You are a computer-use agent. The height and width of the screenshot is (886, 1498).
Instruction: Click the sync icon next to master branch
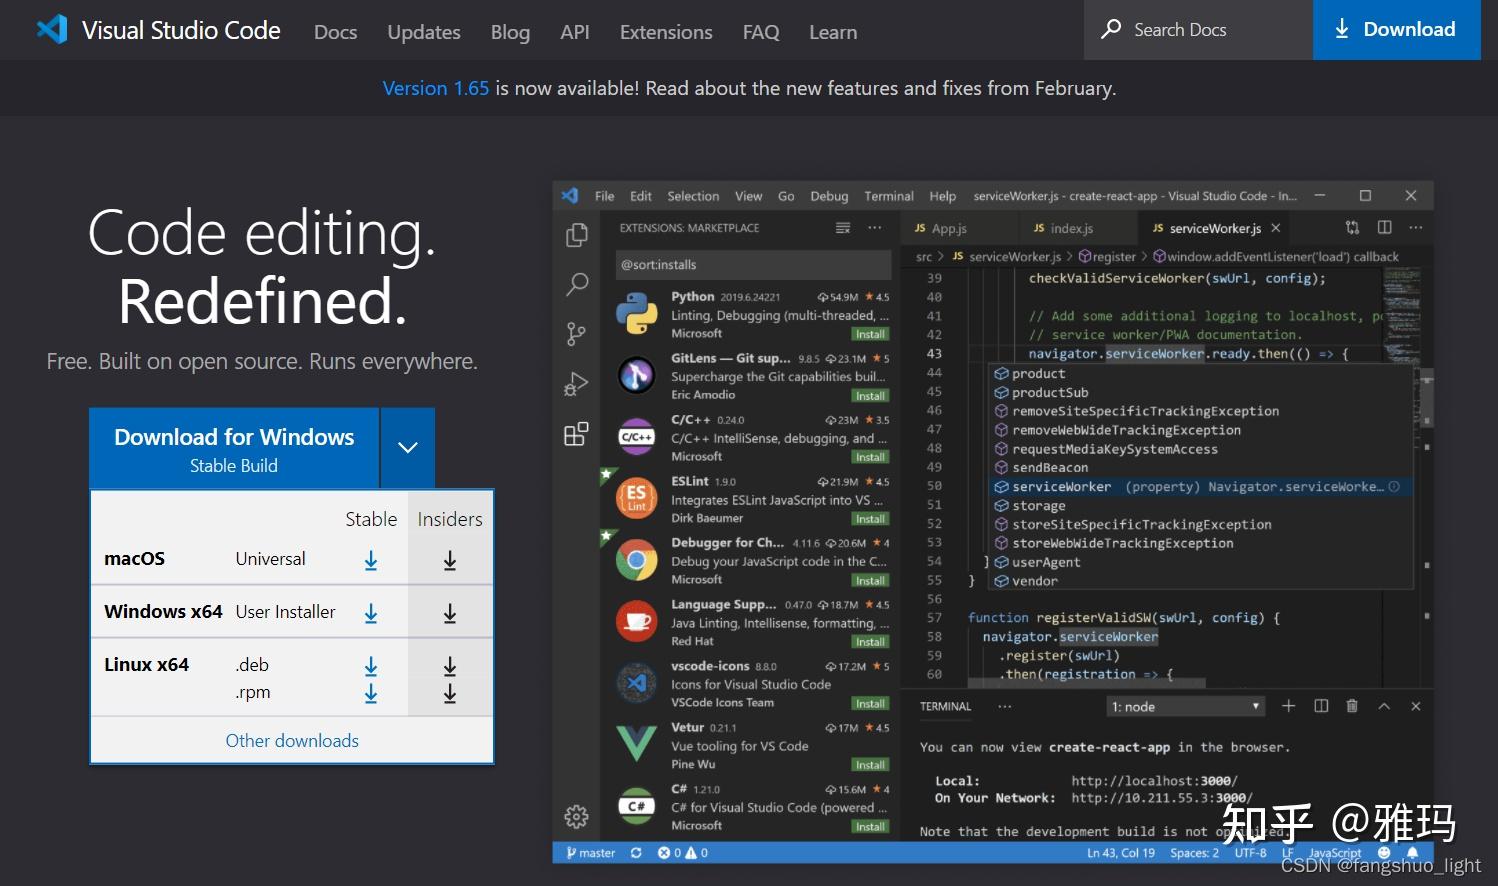pos(636,852)
